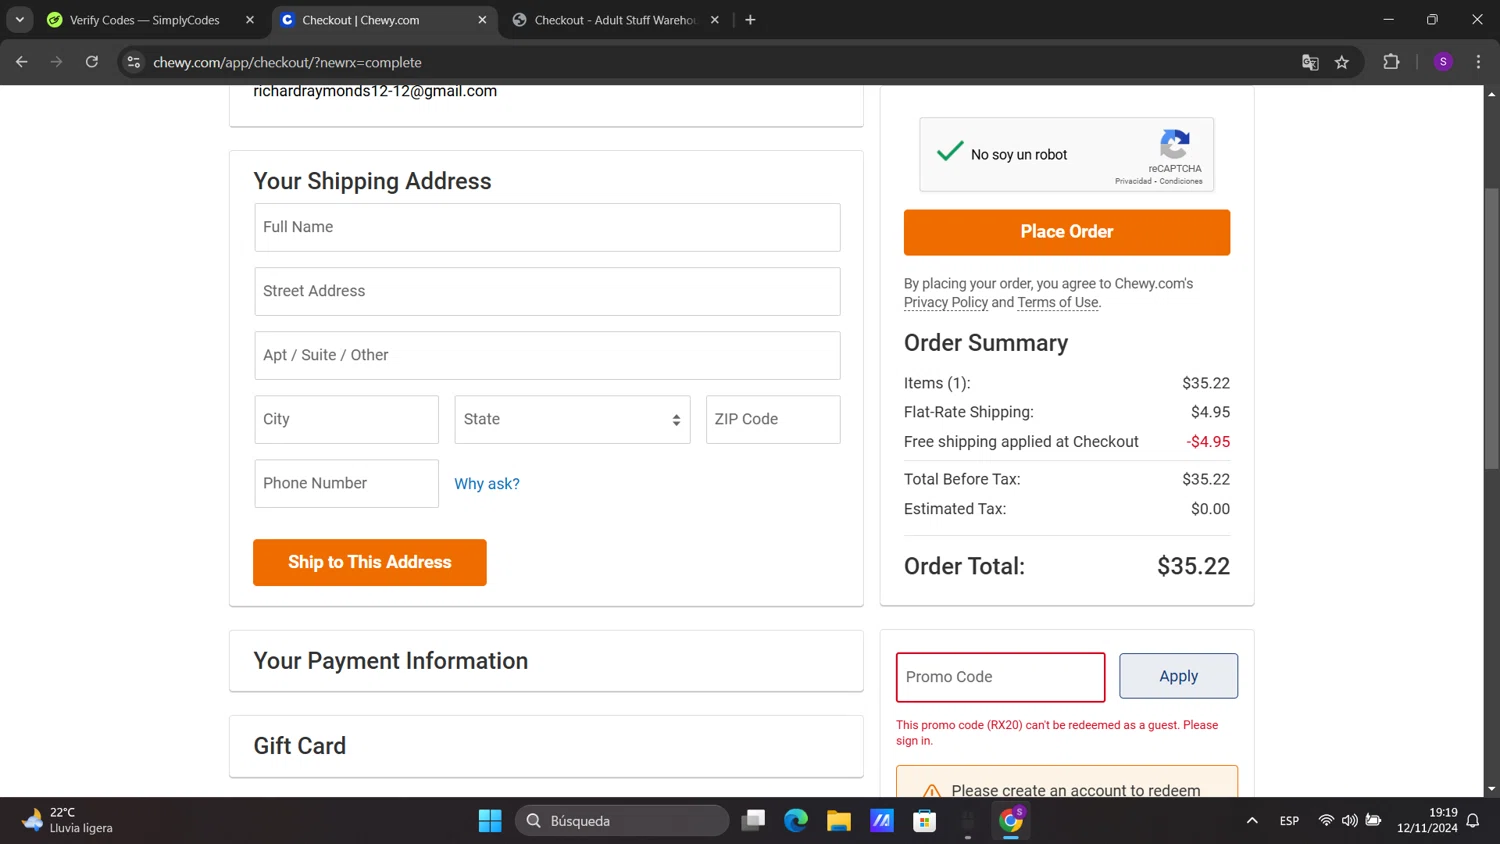Expand Your Payment Information section
Image resolution: width=1500 pixels, height=844 pixels.
coord(546,661)
